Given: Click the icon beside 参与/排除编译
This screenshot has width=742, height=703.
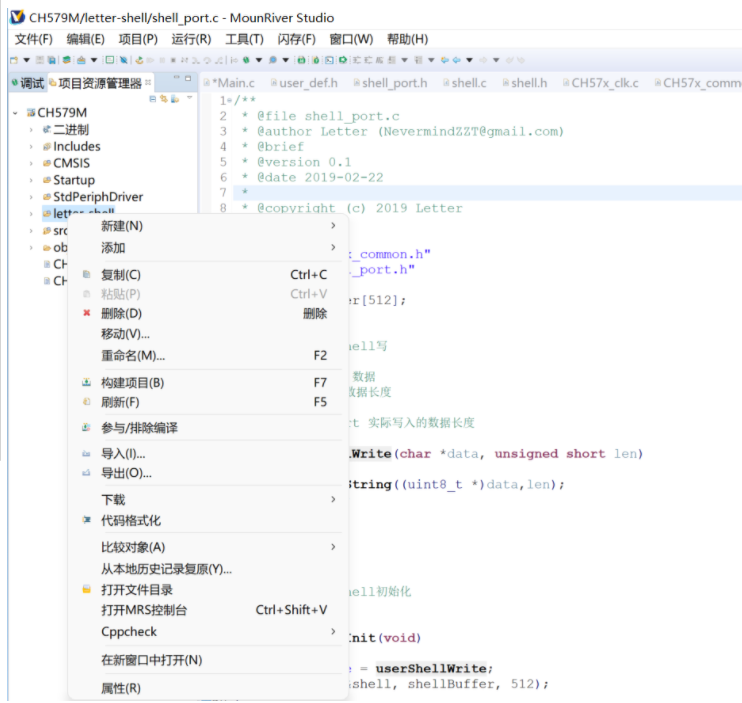Looking at the screenshot, I should 87,427.
